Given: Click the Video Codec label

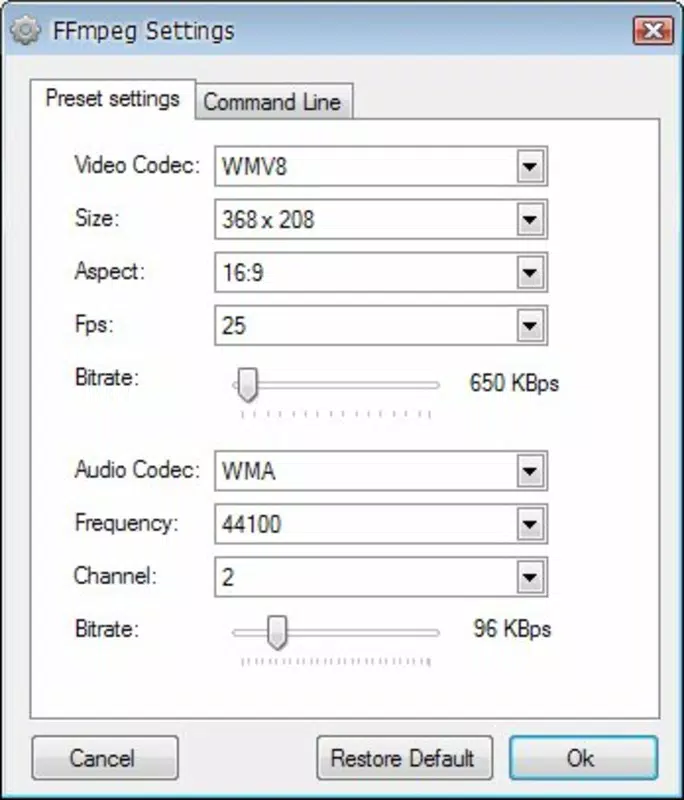Looking at the screenshot, I should pyautogui.click(x=137, y=165).
